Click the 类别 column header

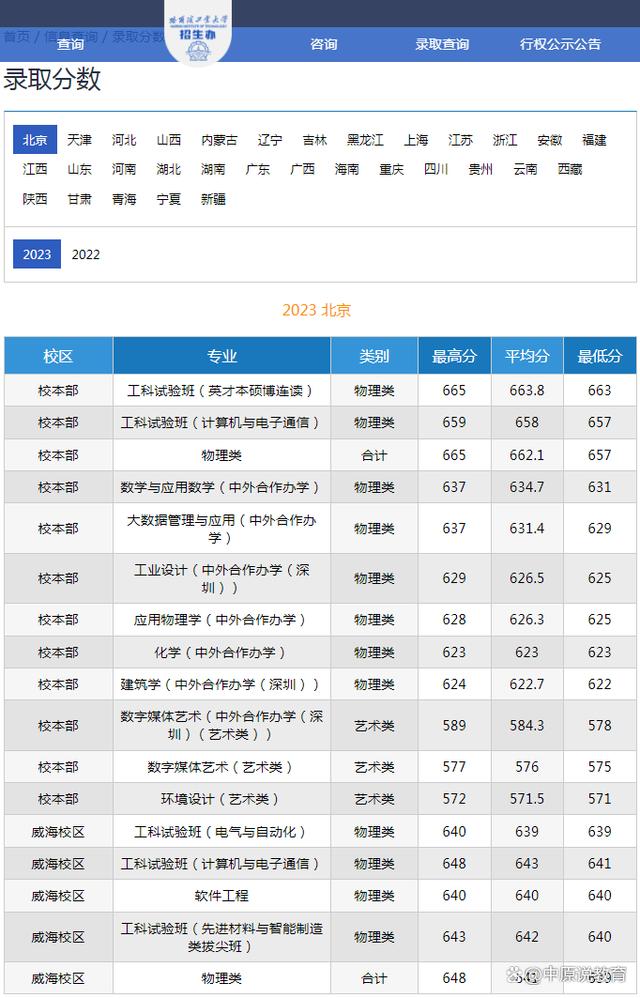click(x=374, y=356)
